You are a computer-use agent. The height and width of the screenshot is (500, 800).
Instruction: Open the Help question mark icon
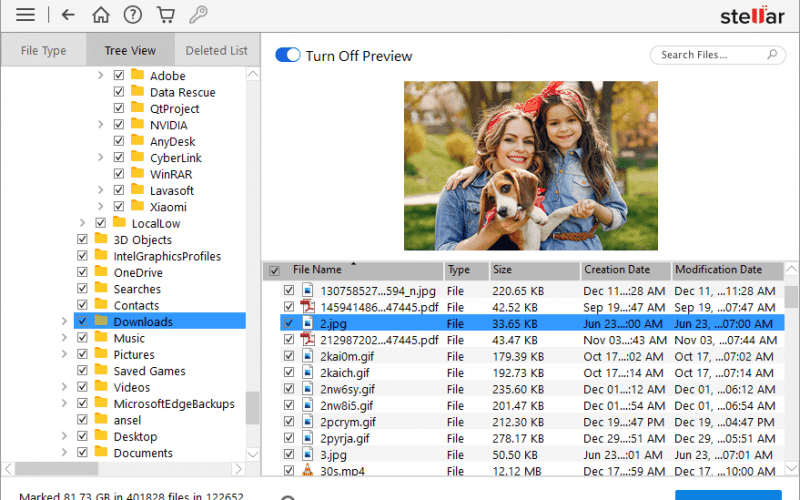132,15
